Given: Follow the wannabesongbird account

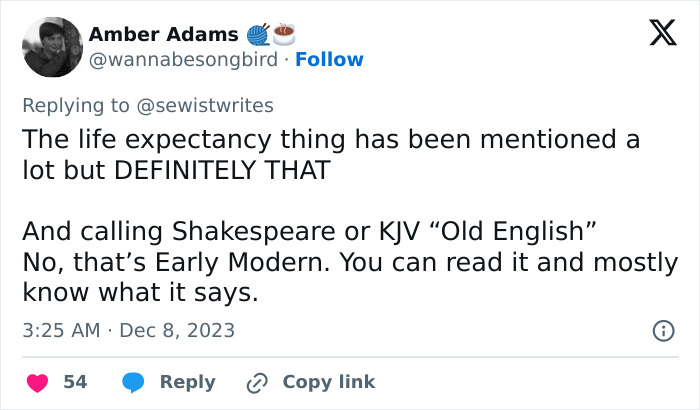Looking at the screenshot, I should coord(329,60).
